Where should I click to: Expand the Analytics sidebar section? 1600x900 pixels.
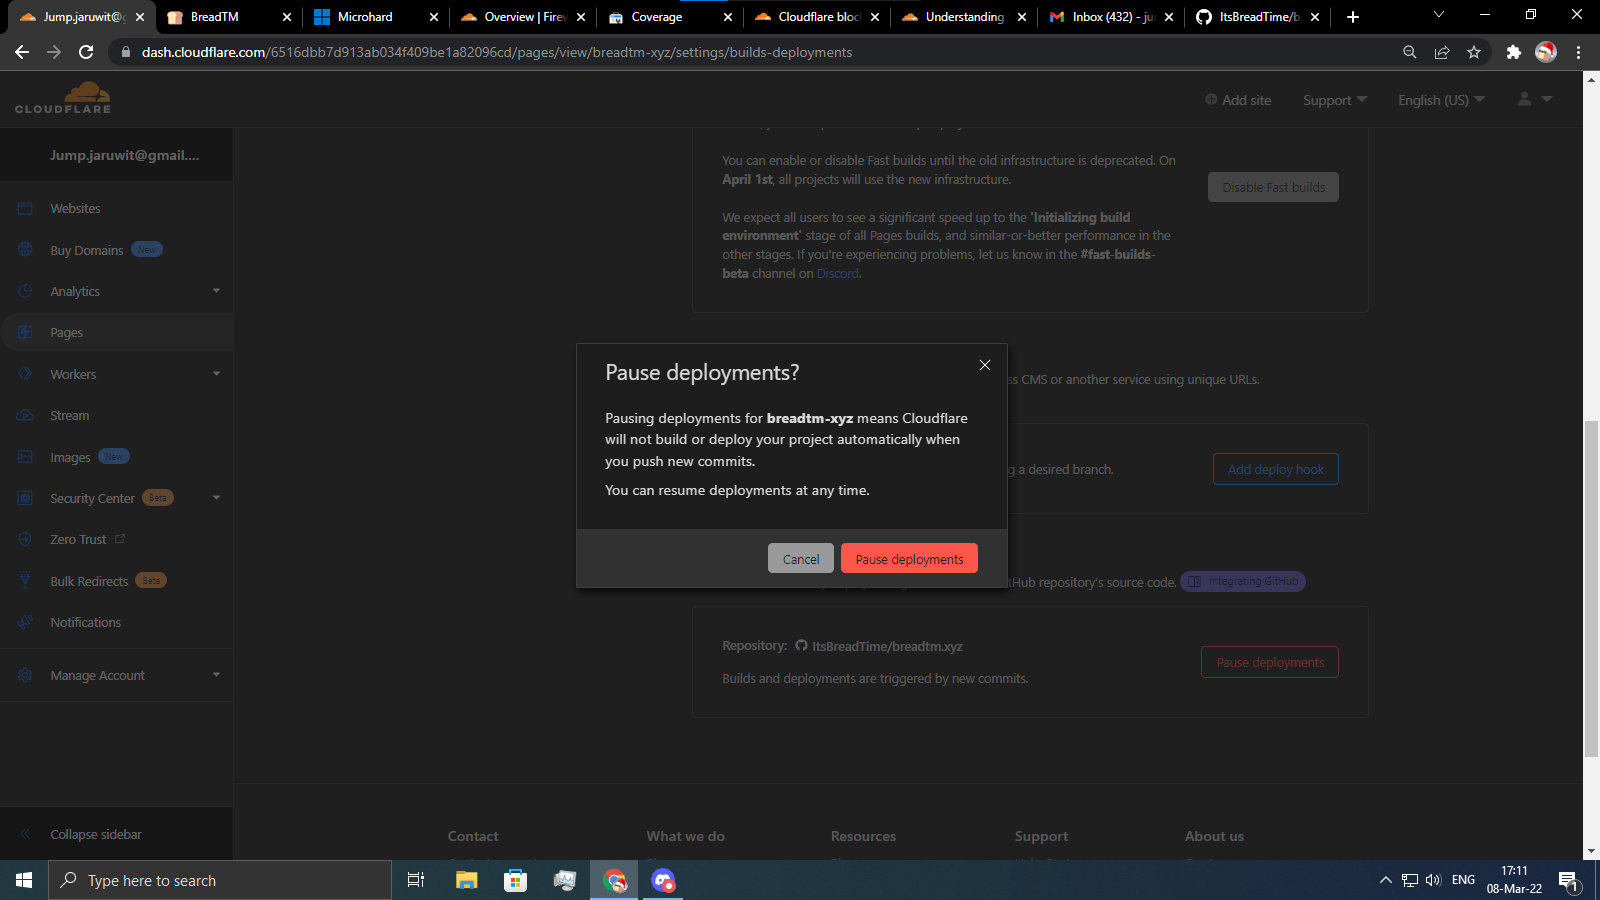pyautogui.click(x=216, y=291)
